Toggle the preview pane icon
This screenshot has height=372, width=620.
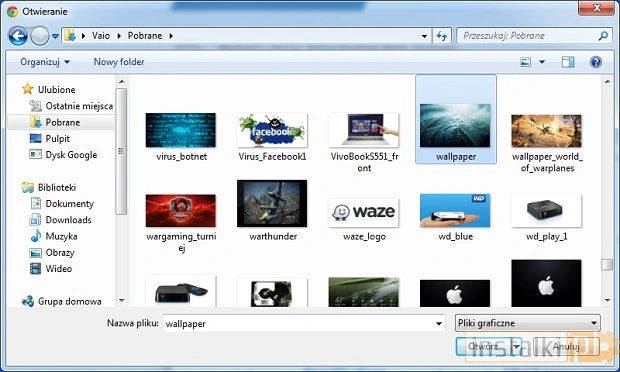pyautogui.click(x=568, y=62)
